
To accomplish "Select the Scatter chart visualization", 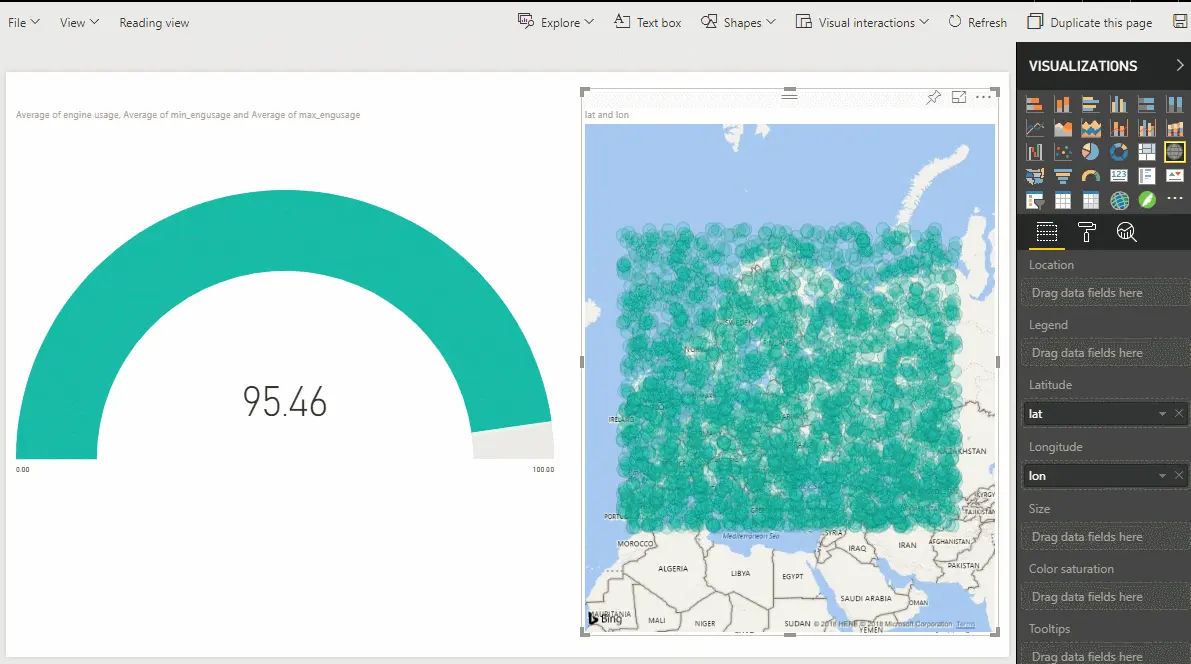I will pyautogui.click(x=1063, y=152).
